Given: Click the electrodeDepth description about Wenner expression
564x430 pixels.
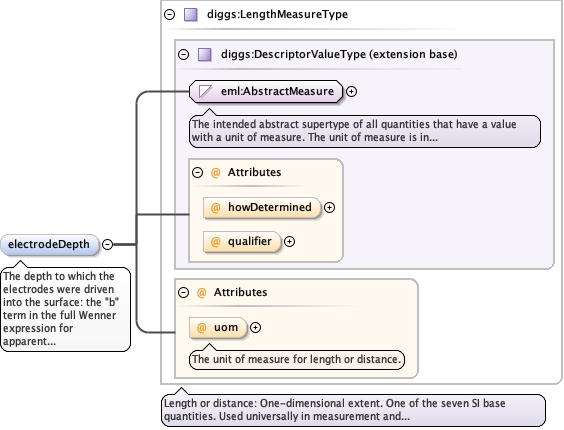Looking at the screenshot, I should (65, 309).
